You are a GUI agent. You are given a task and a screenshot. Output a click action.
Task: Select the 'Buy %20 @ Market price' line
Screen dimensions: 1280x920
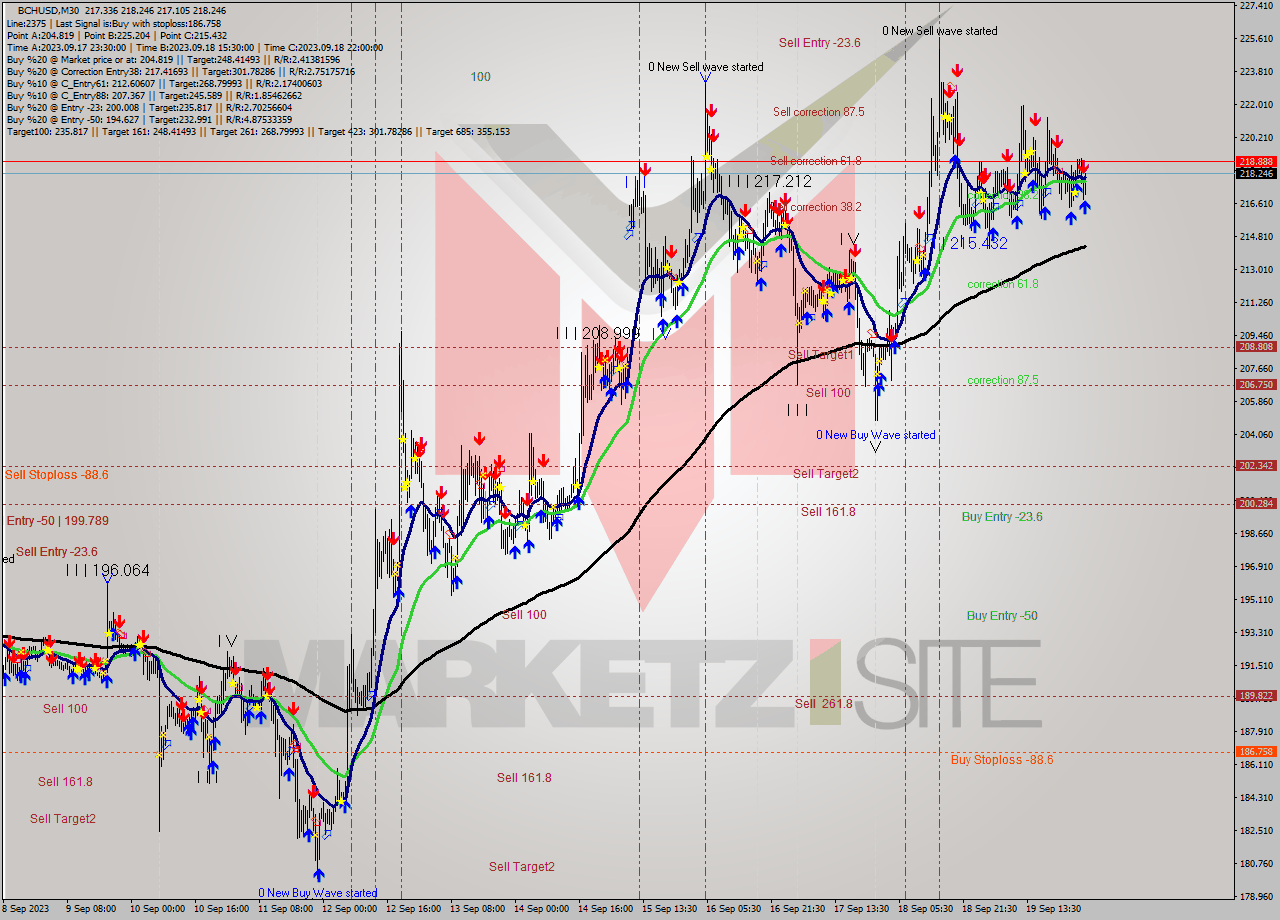(173, 59)
